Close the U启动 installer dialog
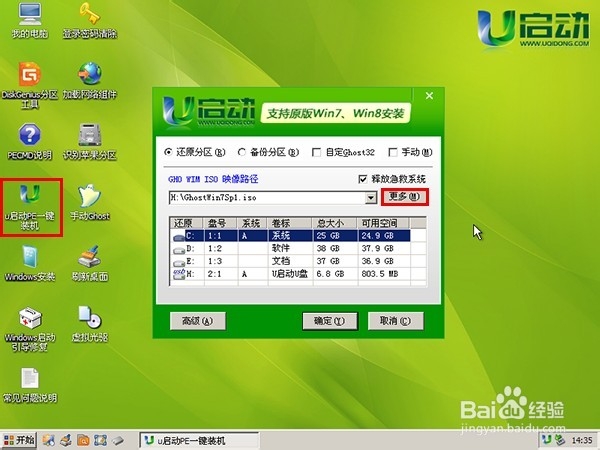This screenshot has height=450, width=600. (x=429, y=96)
